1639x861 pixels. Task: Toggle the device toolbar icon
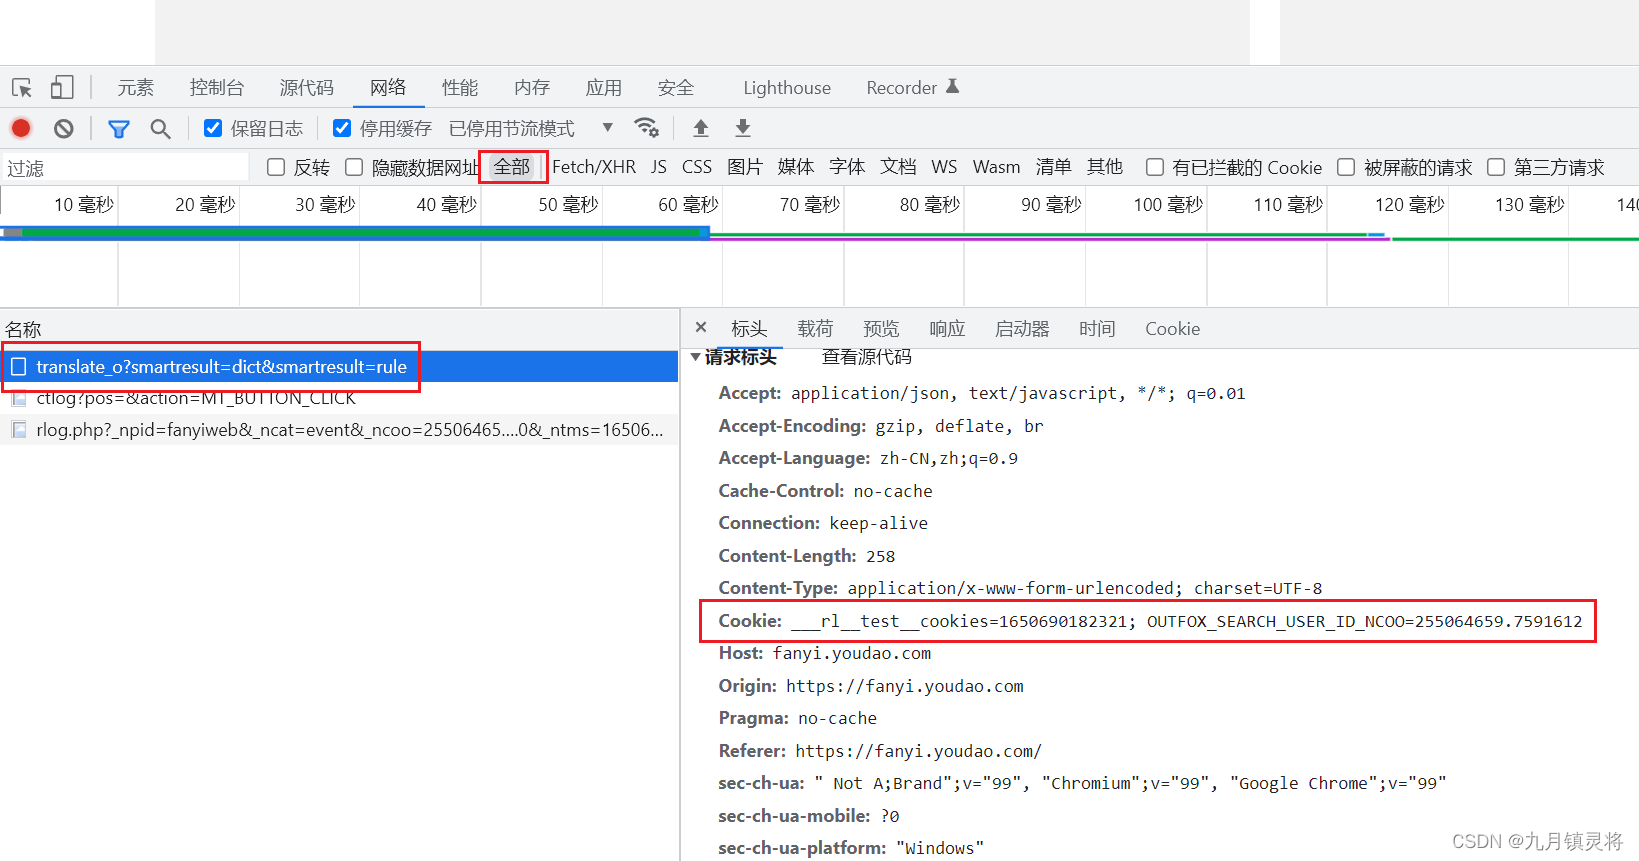pyautogui.click(x=62, y=88)
